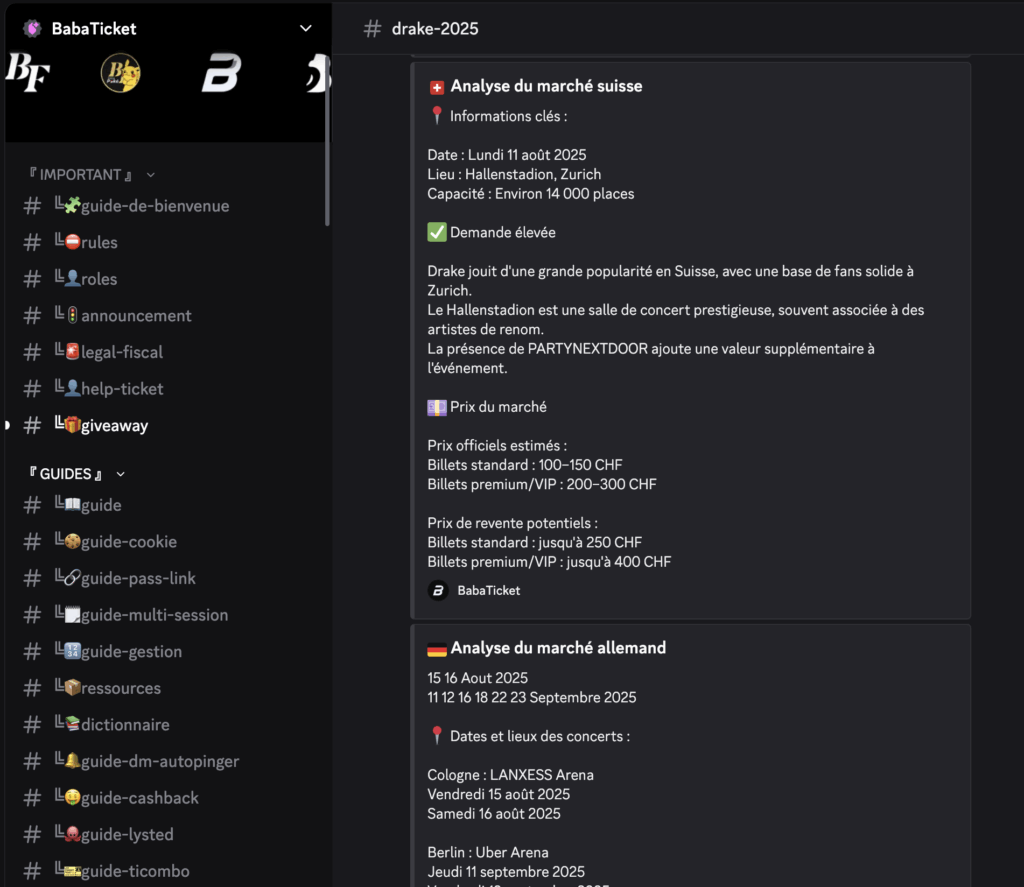Click the hash icon beside guide-cashback
1024x887 pixels.
[x=32, y=798]
